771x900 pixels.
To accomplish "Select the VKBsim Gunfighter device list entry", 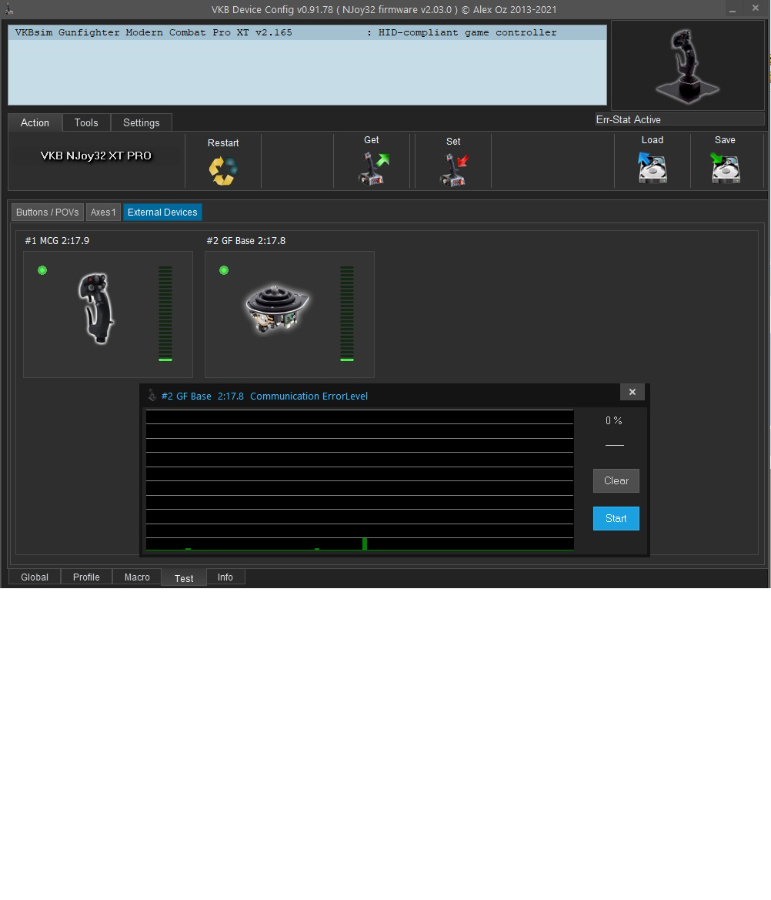I will [307, 33].
